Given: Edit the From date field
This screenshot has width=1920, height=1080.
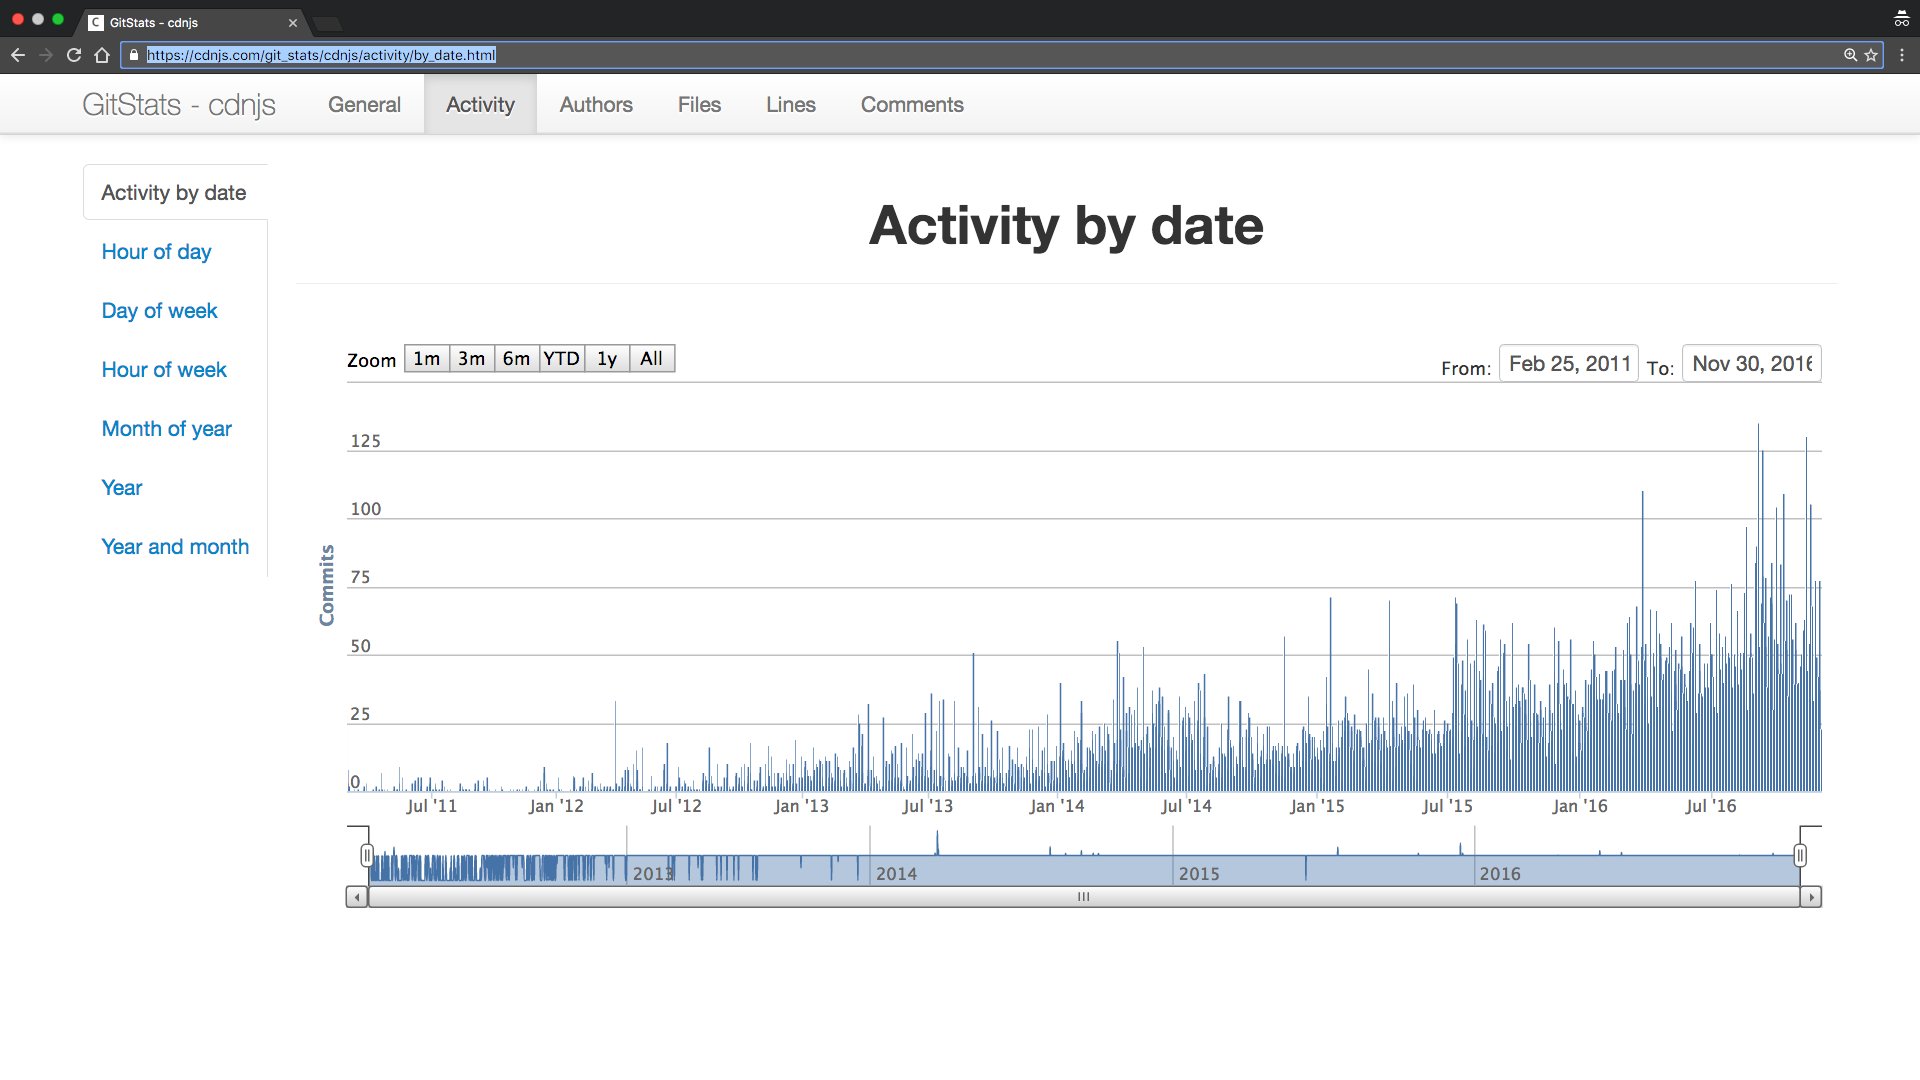Looking at the screenshot, I should click(1569, 363).
